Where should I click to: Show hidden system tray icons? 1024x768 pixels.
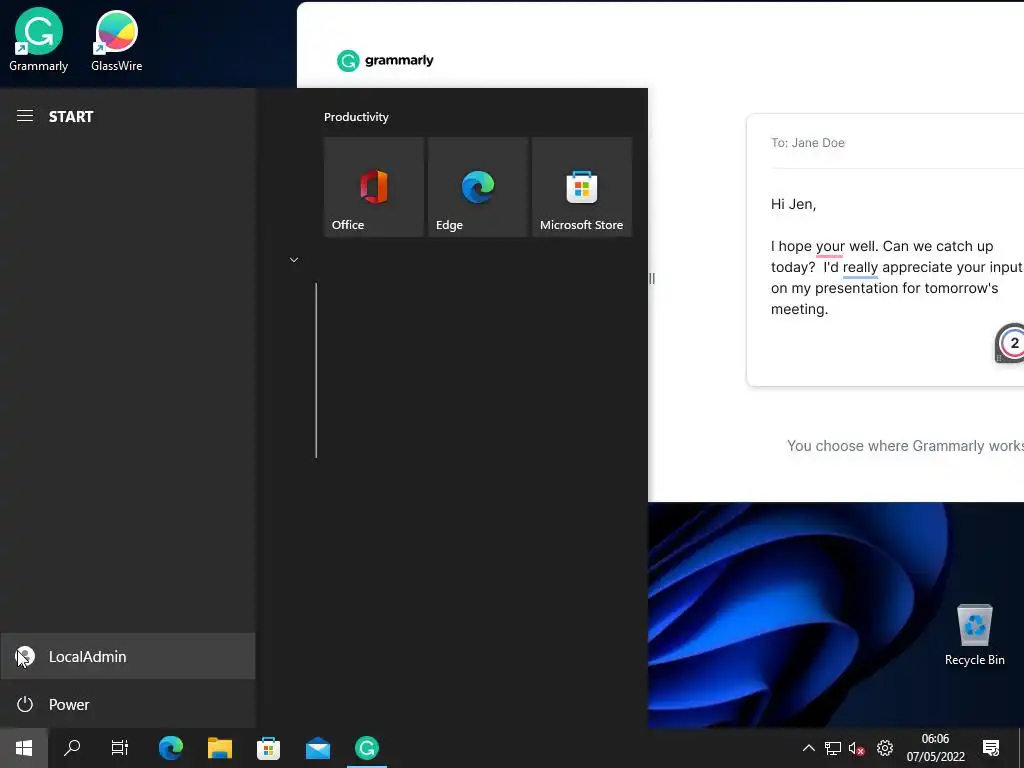(x=808, y=748)
